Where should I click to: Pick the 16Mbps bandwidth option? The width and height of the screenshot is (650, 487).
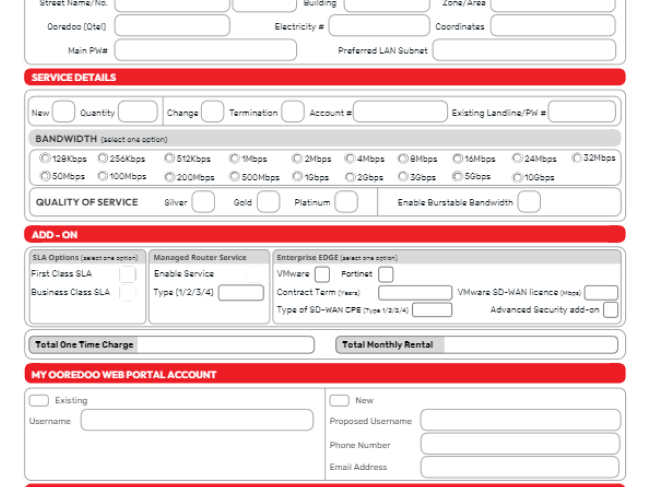point(458,158)
